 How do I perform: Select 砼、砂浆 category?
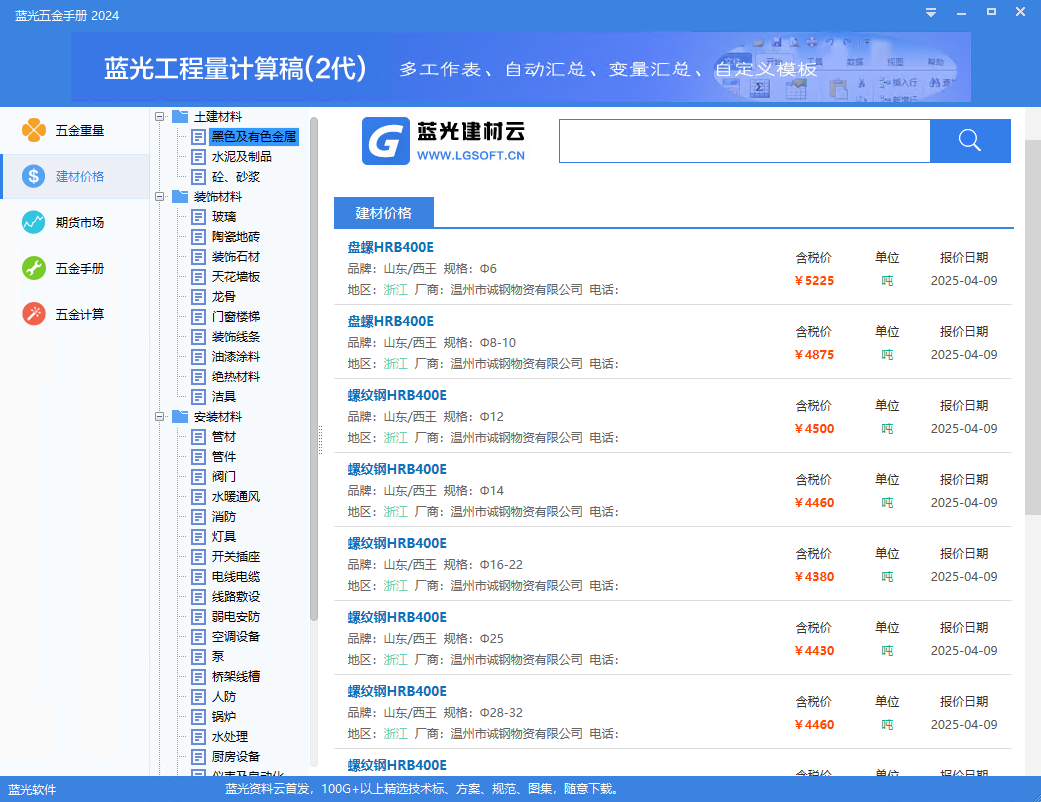pyautogui.click(x=236, y=177)
